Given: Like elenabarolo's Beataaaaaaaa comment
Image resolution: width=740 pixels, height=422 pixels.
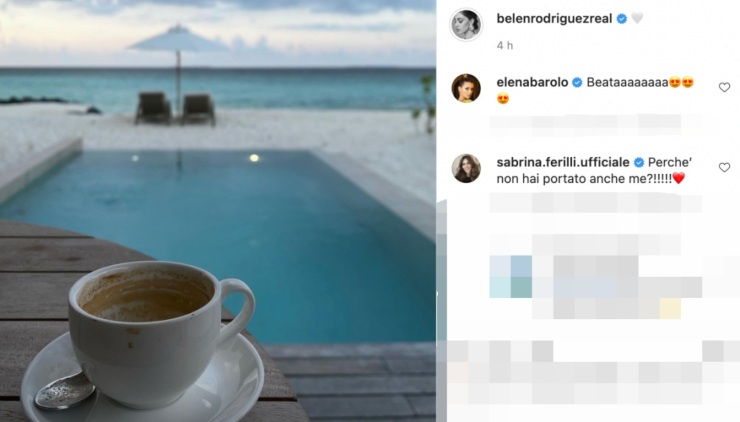Looking at the screenshot, I should click(724, 87).
